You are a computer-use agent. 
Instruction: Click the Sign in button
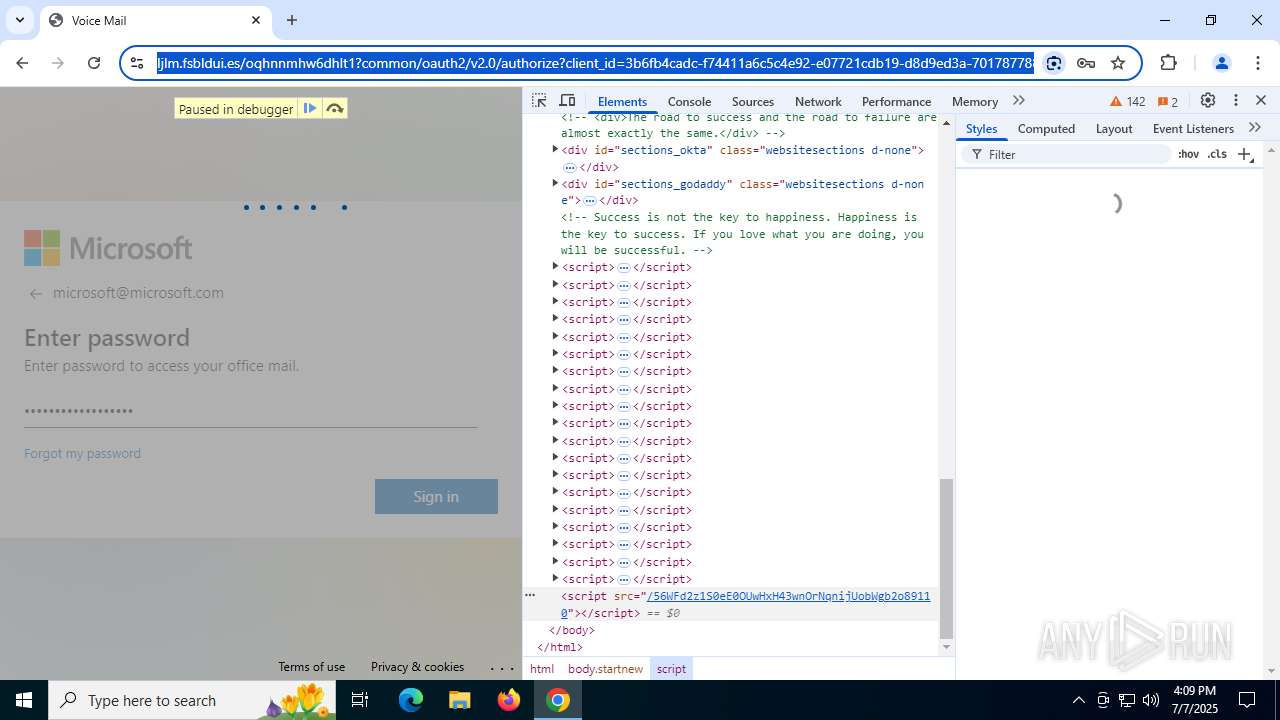coord(436,496)
